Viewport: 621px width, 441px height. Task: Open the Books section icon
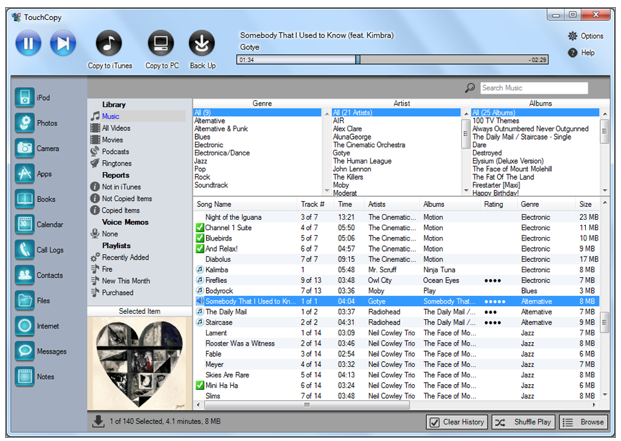pos(25,199)
